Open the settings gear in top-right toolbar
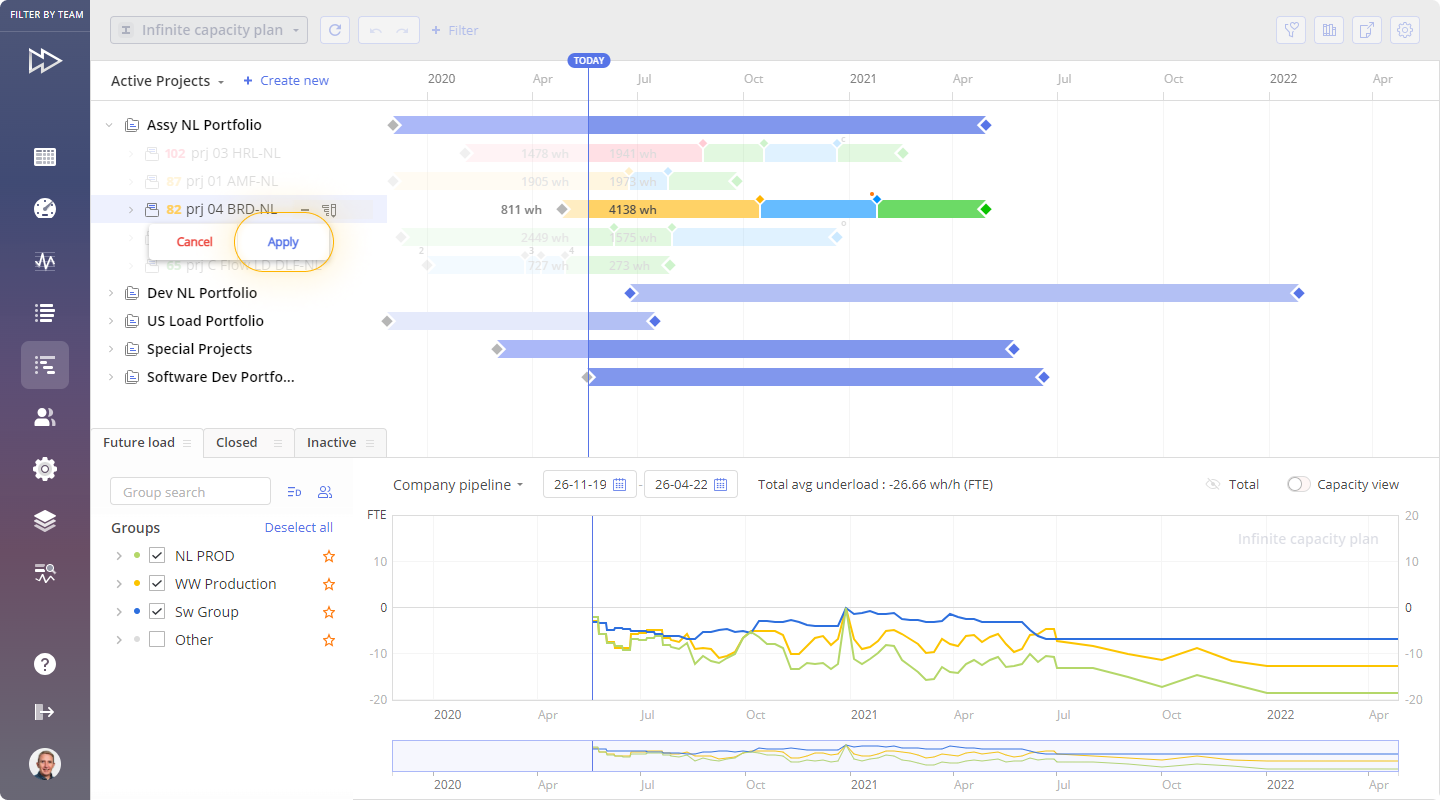 1405,30
